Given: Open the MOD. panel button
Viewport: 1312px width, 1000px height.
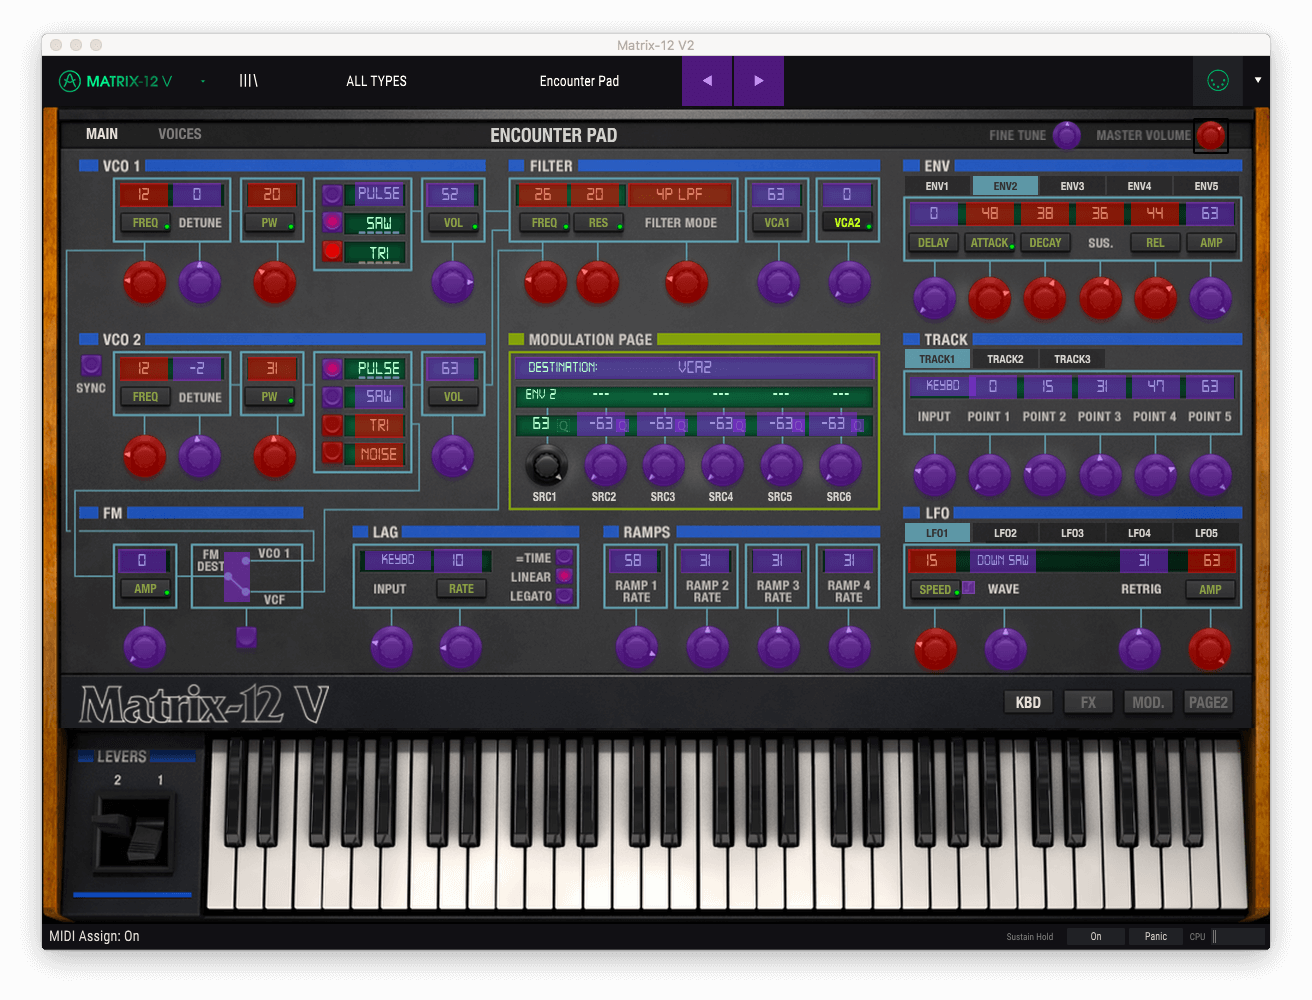Looking at the screenshot, I should [x=1148, y=703].
